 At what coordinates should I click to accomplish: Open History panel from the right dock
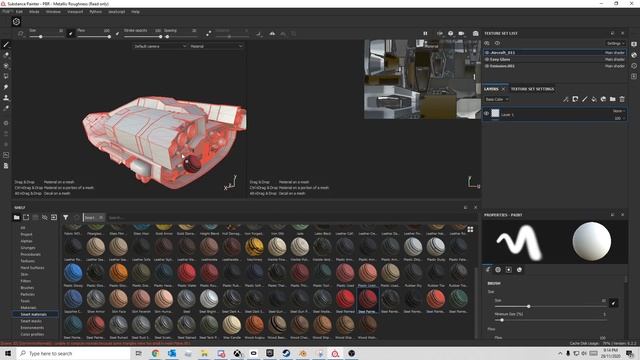click(x=634, y=66)
